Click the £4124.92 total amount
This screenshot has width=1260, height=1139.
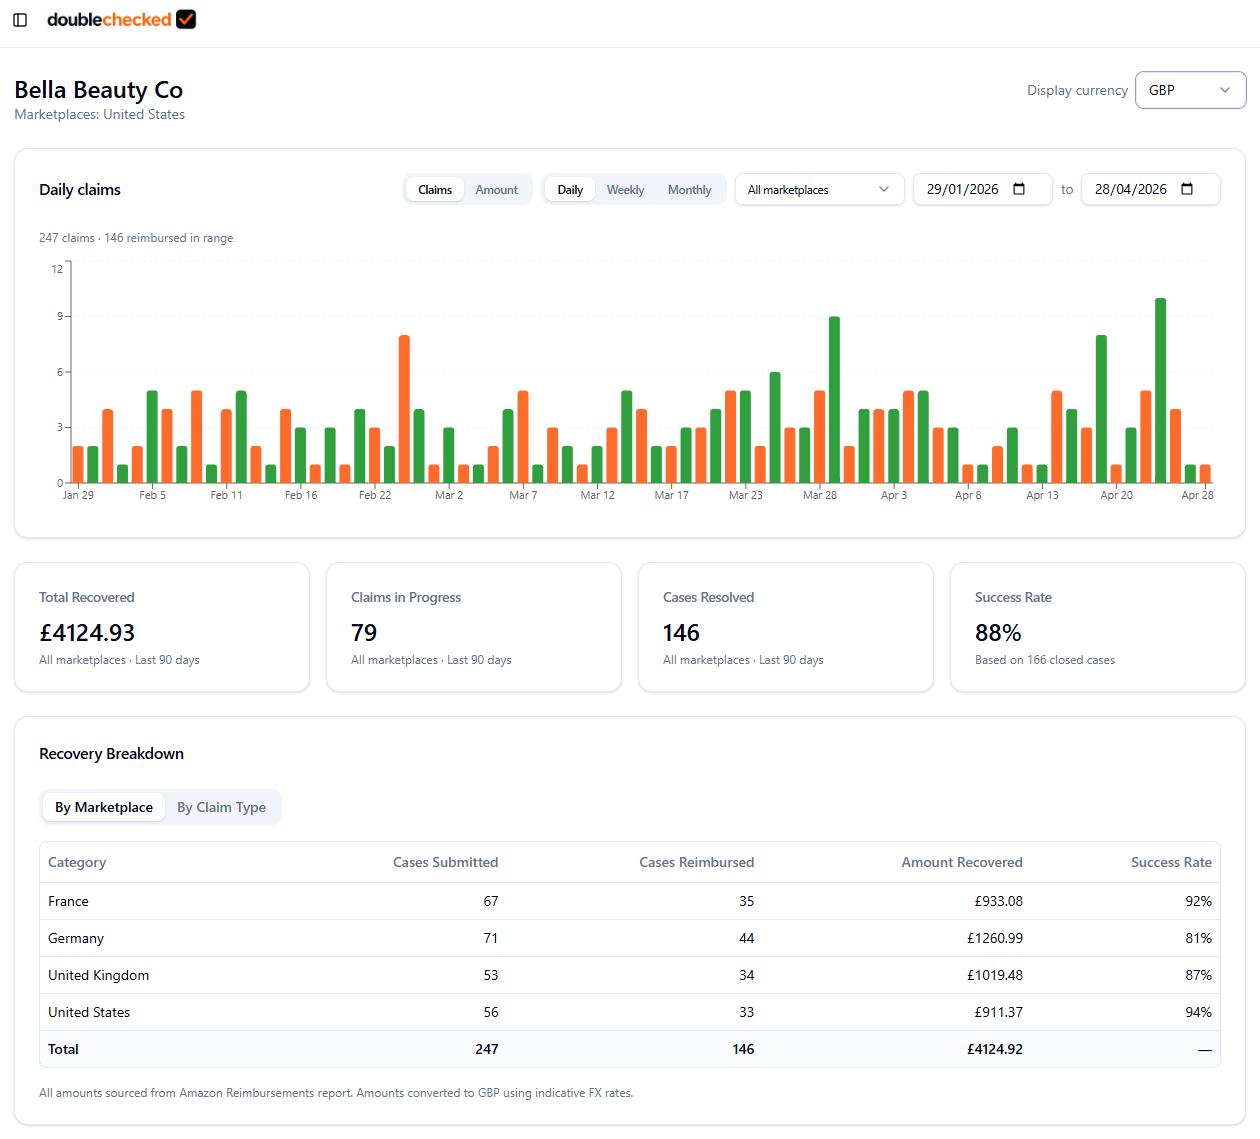995,1049
